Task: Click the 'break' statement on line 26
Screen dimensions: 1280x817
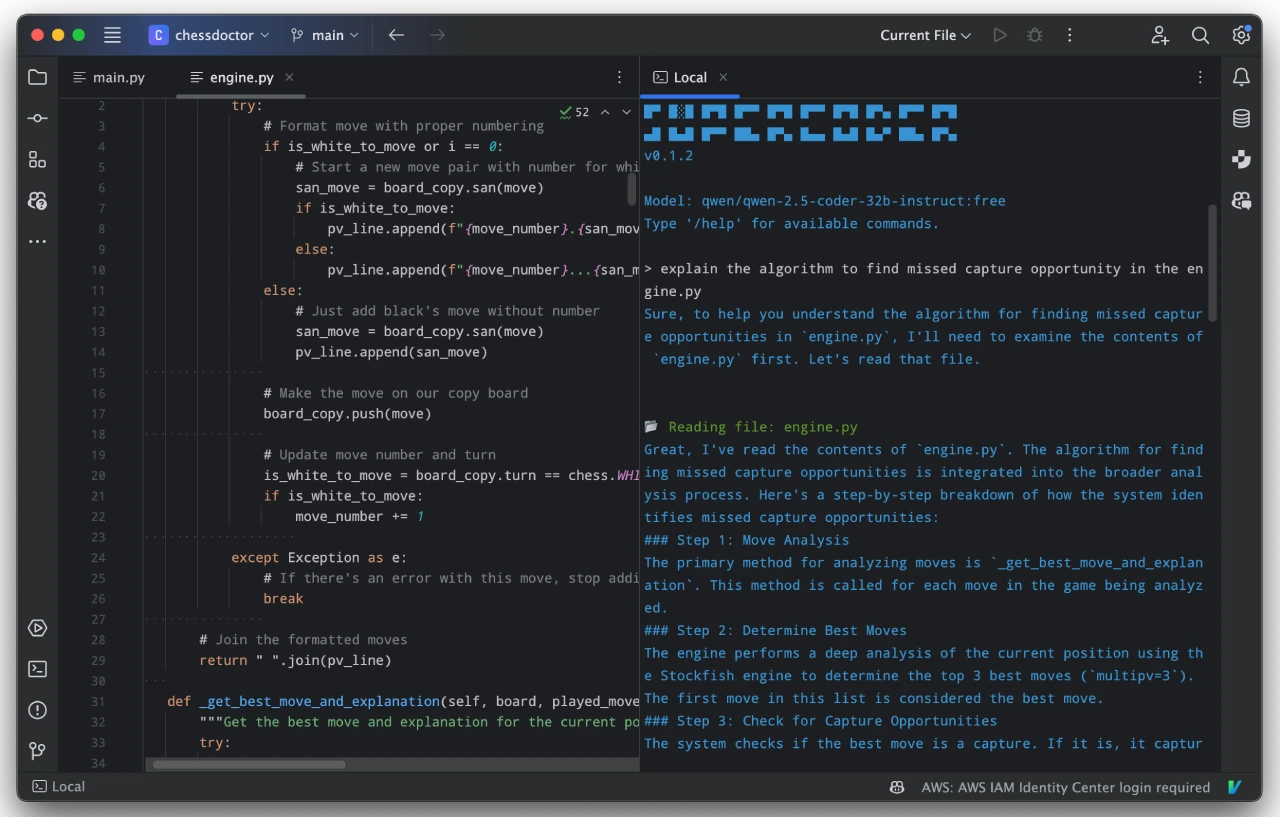Action: coord(283,598)
